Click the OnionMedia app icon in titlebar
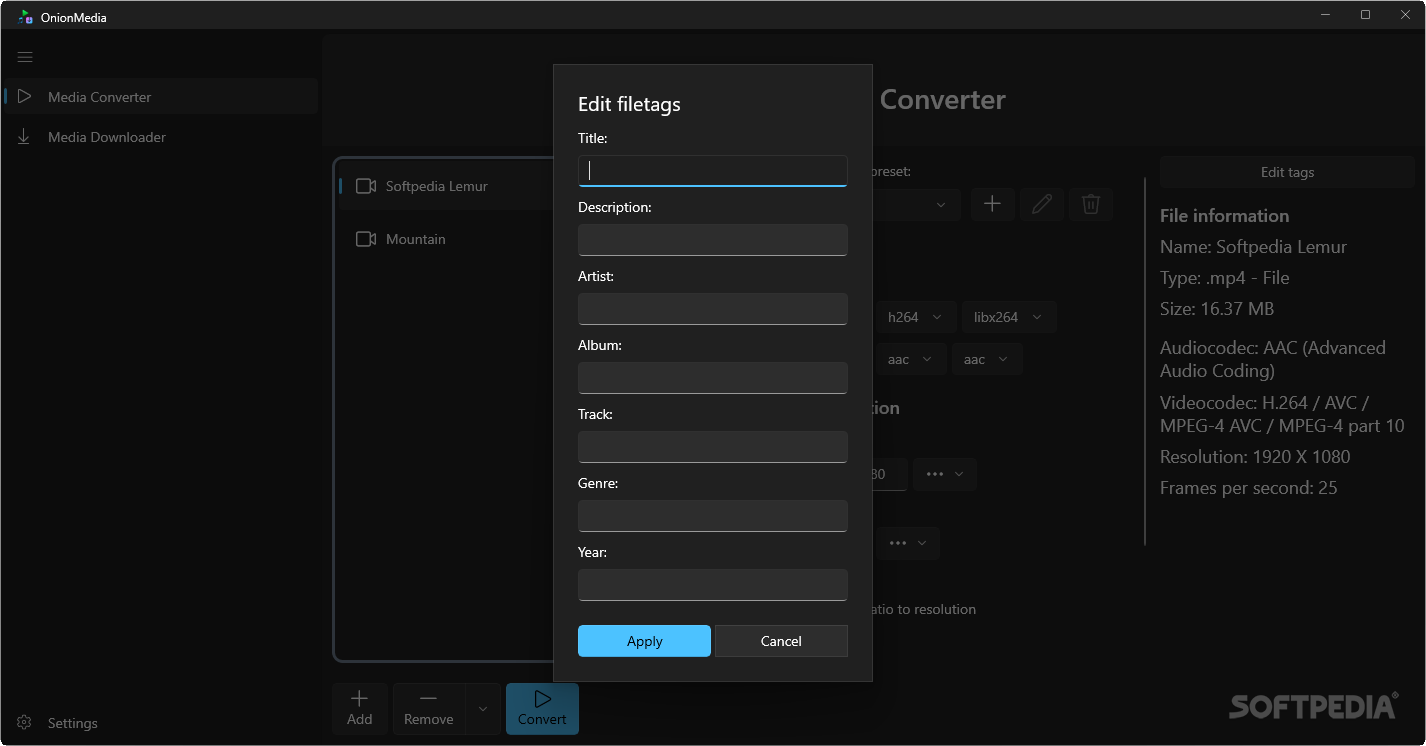 26,16
